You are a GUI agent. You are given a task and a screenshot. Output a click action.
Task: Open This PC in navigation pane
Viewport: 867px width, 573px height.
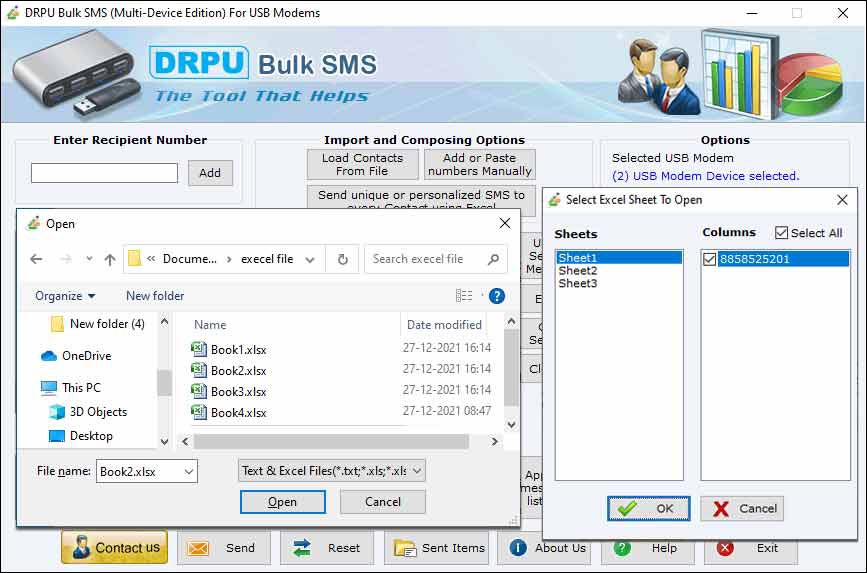point(71,387)
